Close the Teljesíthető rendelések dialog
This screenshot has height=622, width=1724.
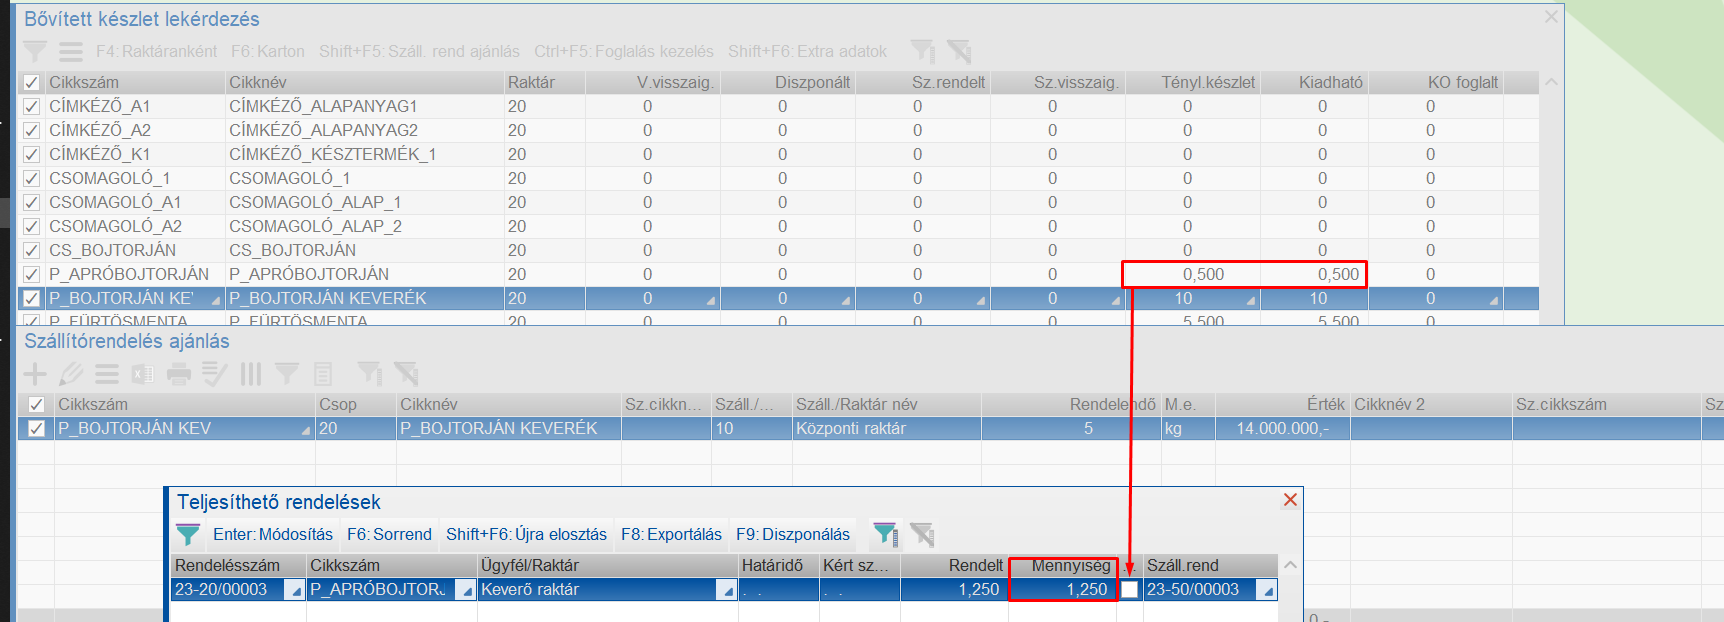(x=1290, y=500)
